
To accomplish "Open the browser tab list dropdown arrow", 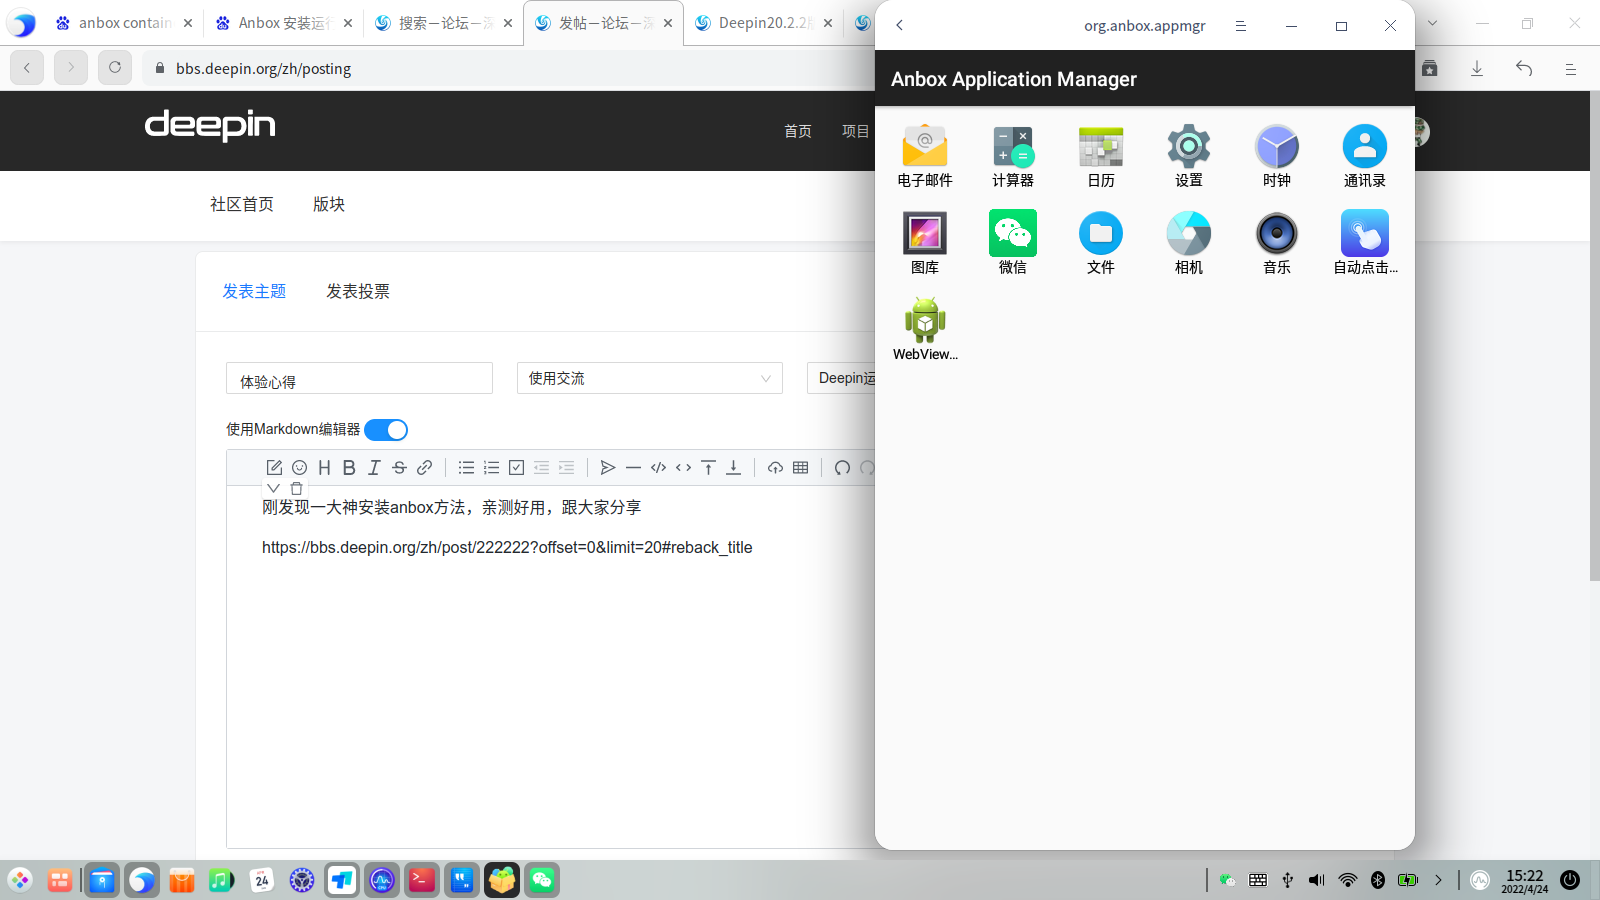I will 1432,23.
